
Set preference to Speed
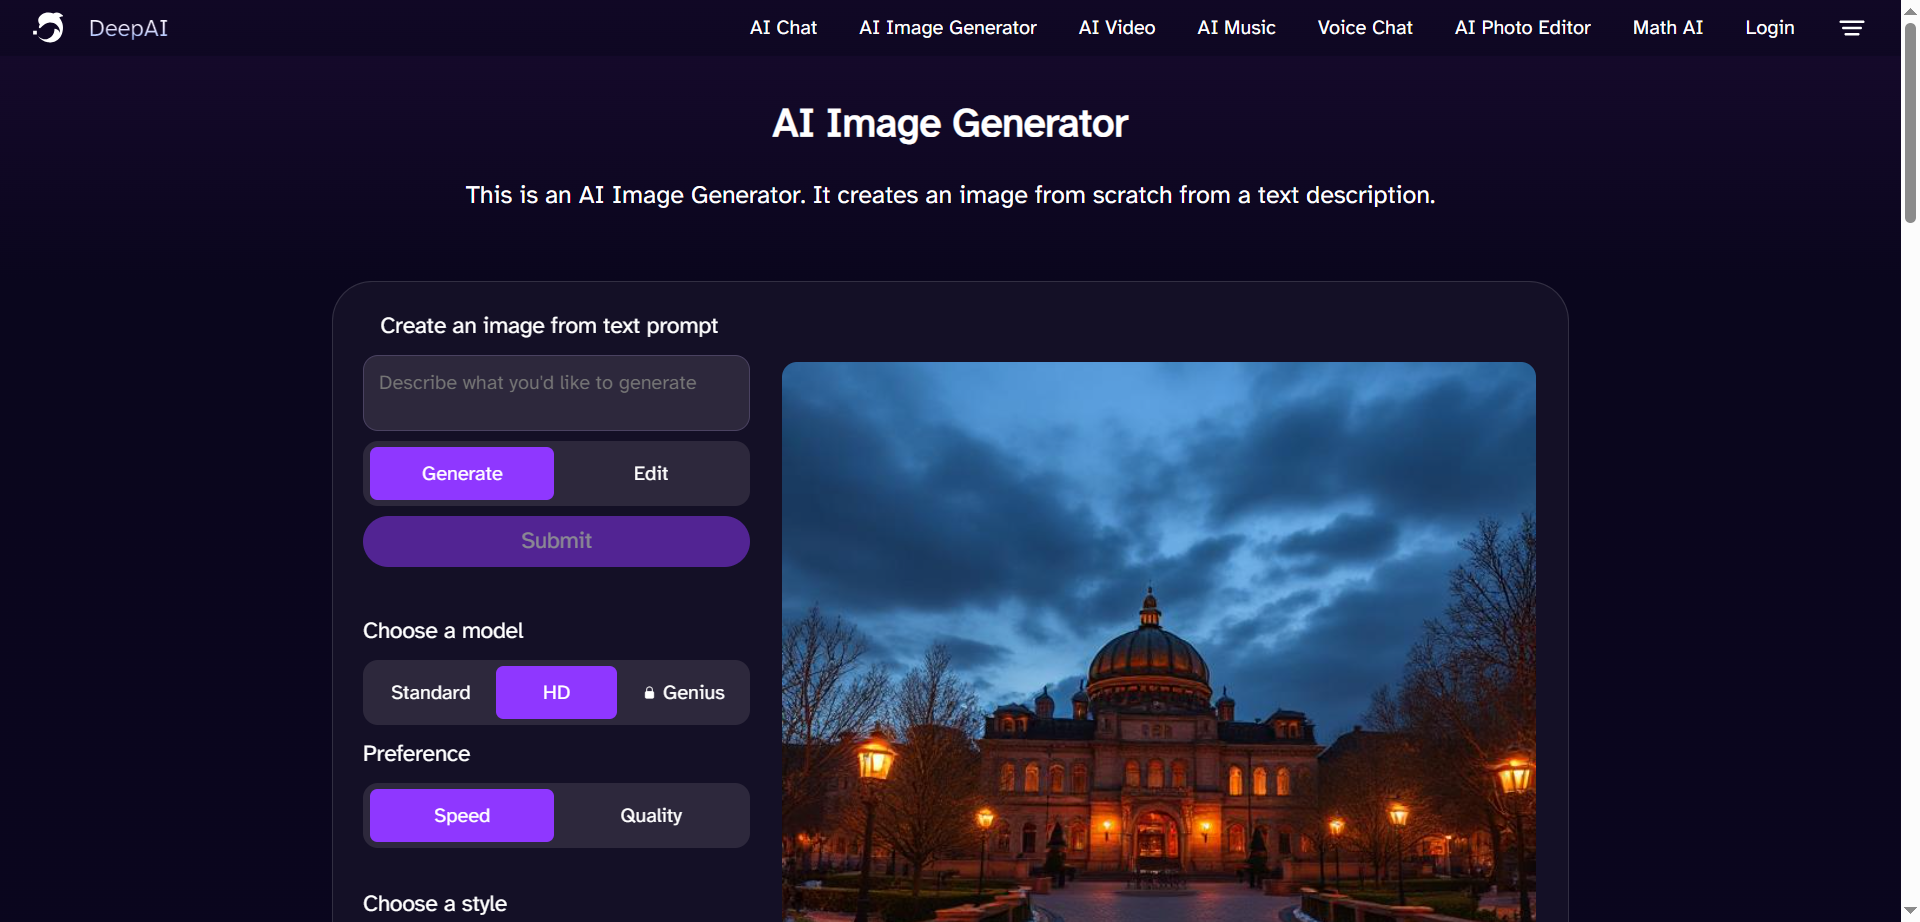[462, 816]
